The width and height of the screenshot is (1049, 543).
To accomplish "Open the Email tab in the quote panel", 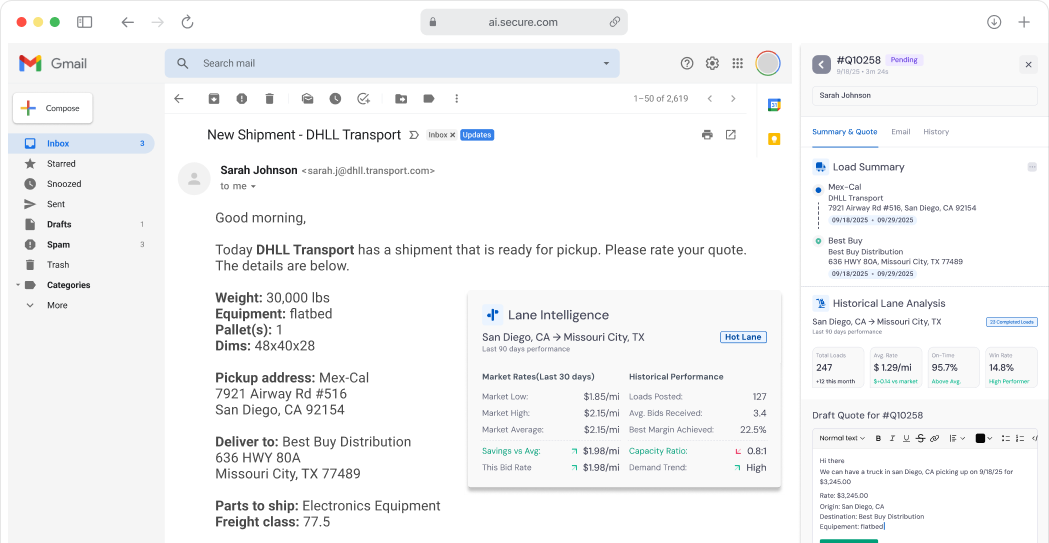I will pos(900,132).
